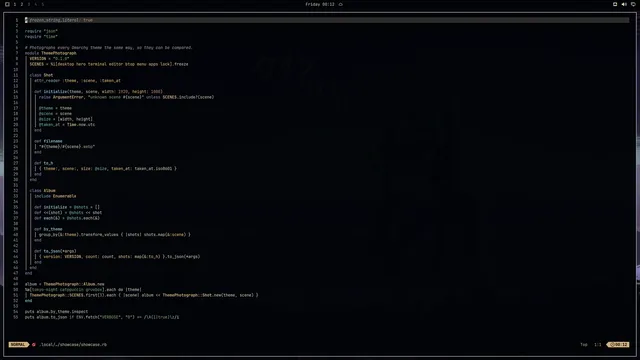Click the album = ThemePhotograph::Album.new line

pos(64,284)
